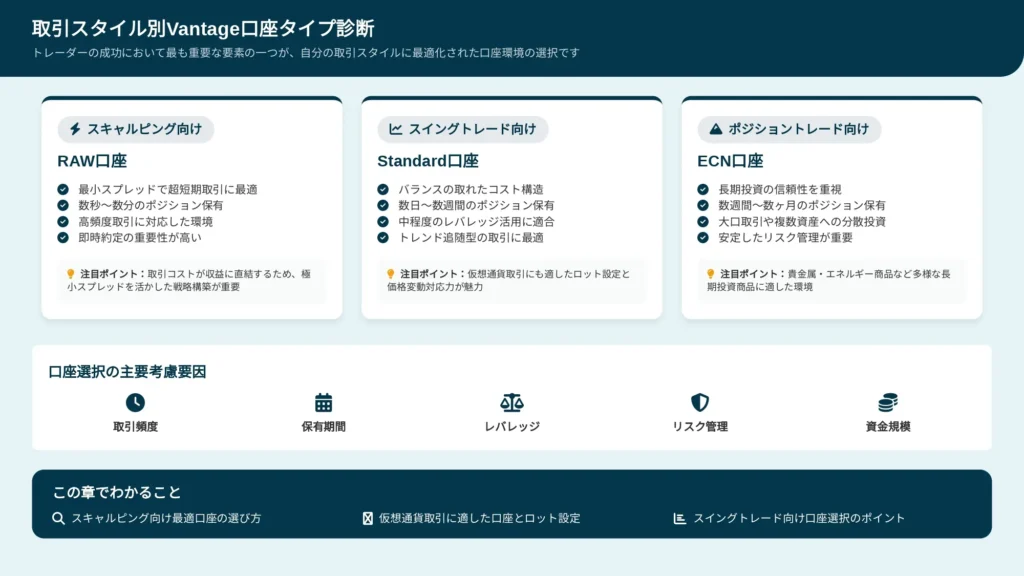Click the text バランスの取れたコスト構造
This screenshot has height=576, width=1024.
point(471,189)
